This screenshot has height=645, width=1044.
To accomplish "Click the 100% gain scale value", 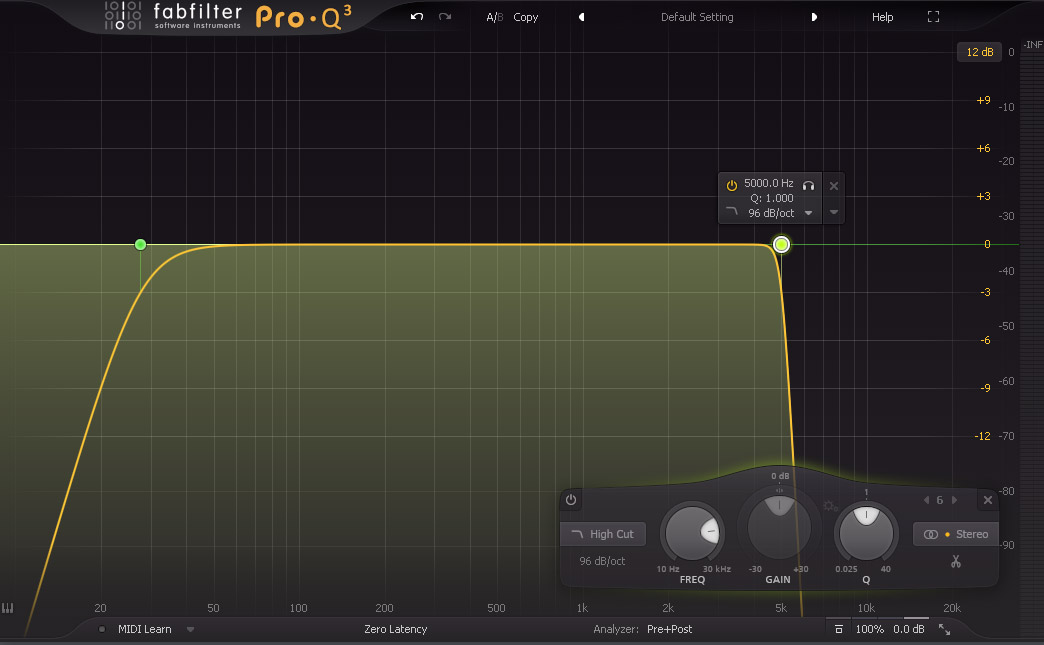I will 870,629.
